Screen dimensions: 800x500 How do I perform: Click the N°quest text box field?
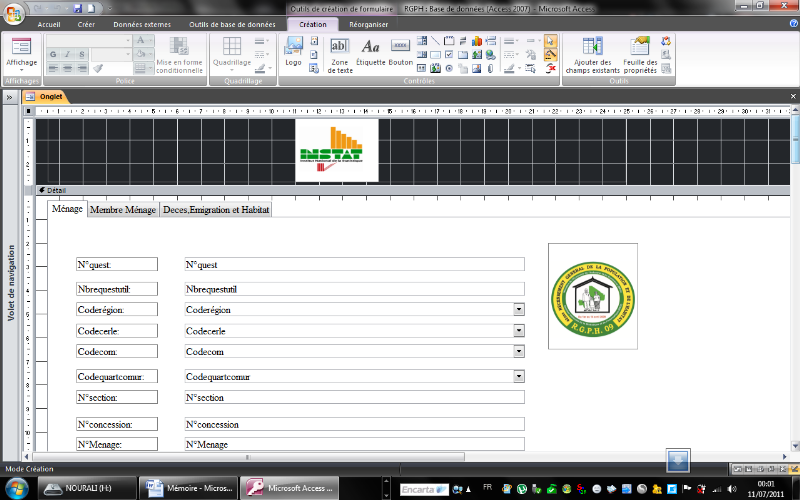[x=355, y=264]
